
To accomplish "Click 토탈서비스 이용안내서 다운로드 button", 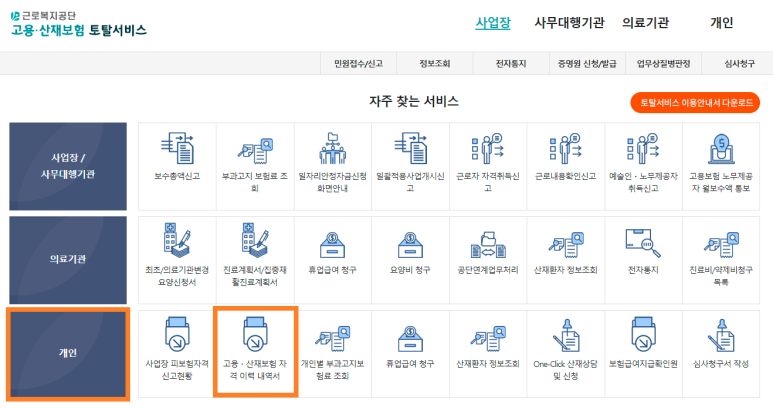I will (695, 102).
